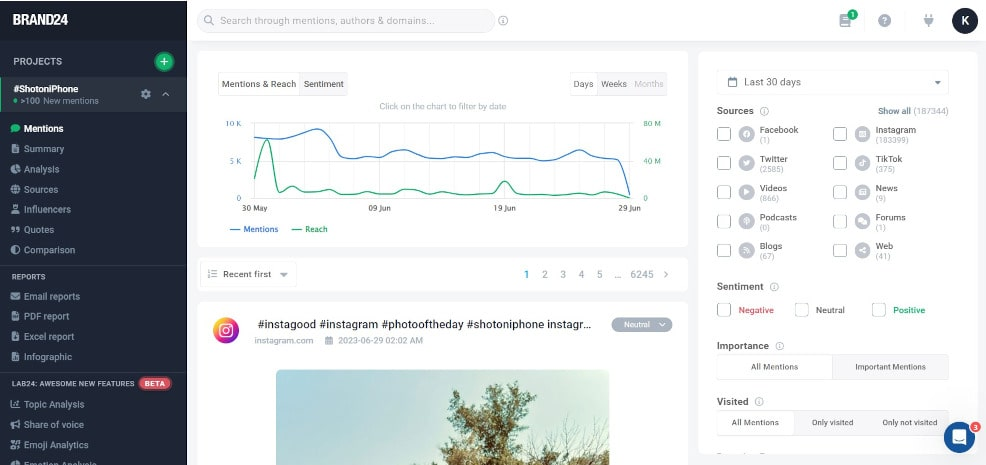This screenshot has width=986, height=465.
Task: Open the K user avatar menu
Action: [965, 21]
